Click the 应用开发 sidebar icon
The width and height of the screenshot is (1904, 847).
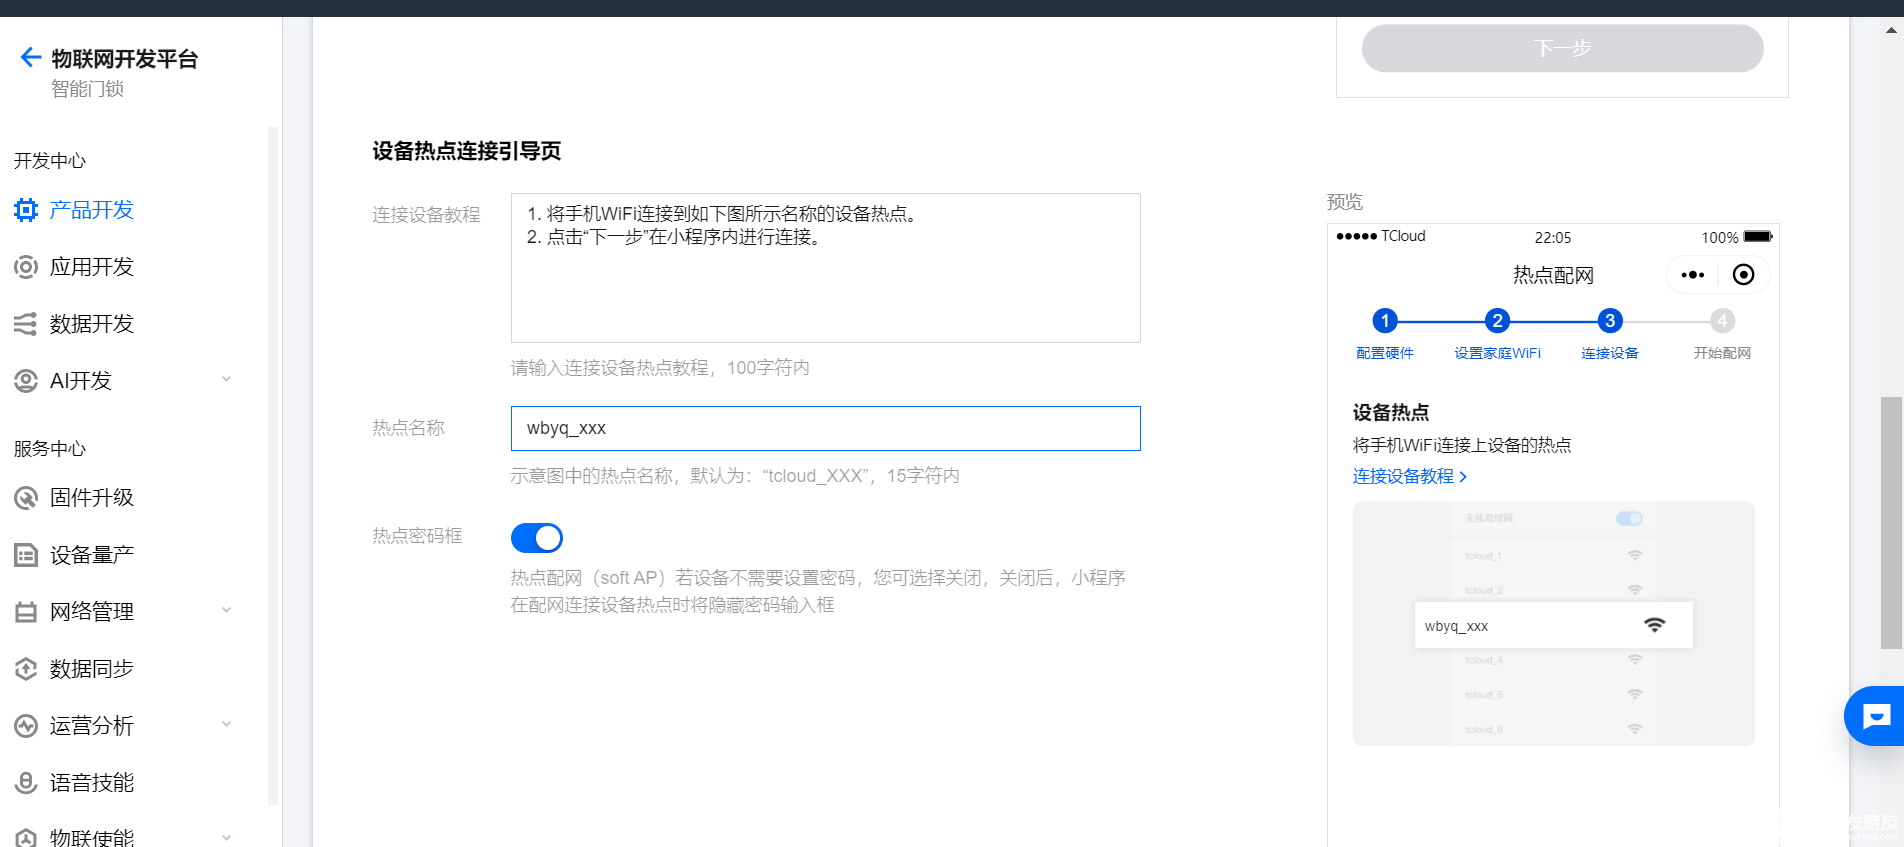[x=26, y=267]
